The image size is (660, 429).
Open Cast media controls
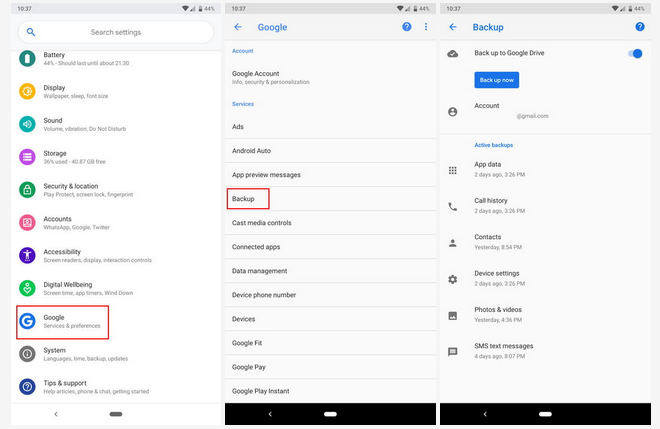(x=330, y=223)
